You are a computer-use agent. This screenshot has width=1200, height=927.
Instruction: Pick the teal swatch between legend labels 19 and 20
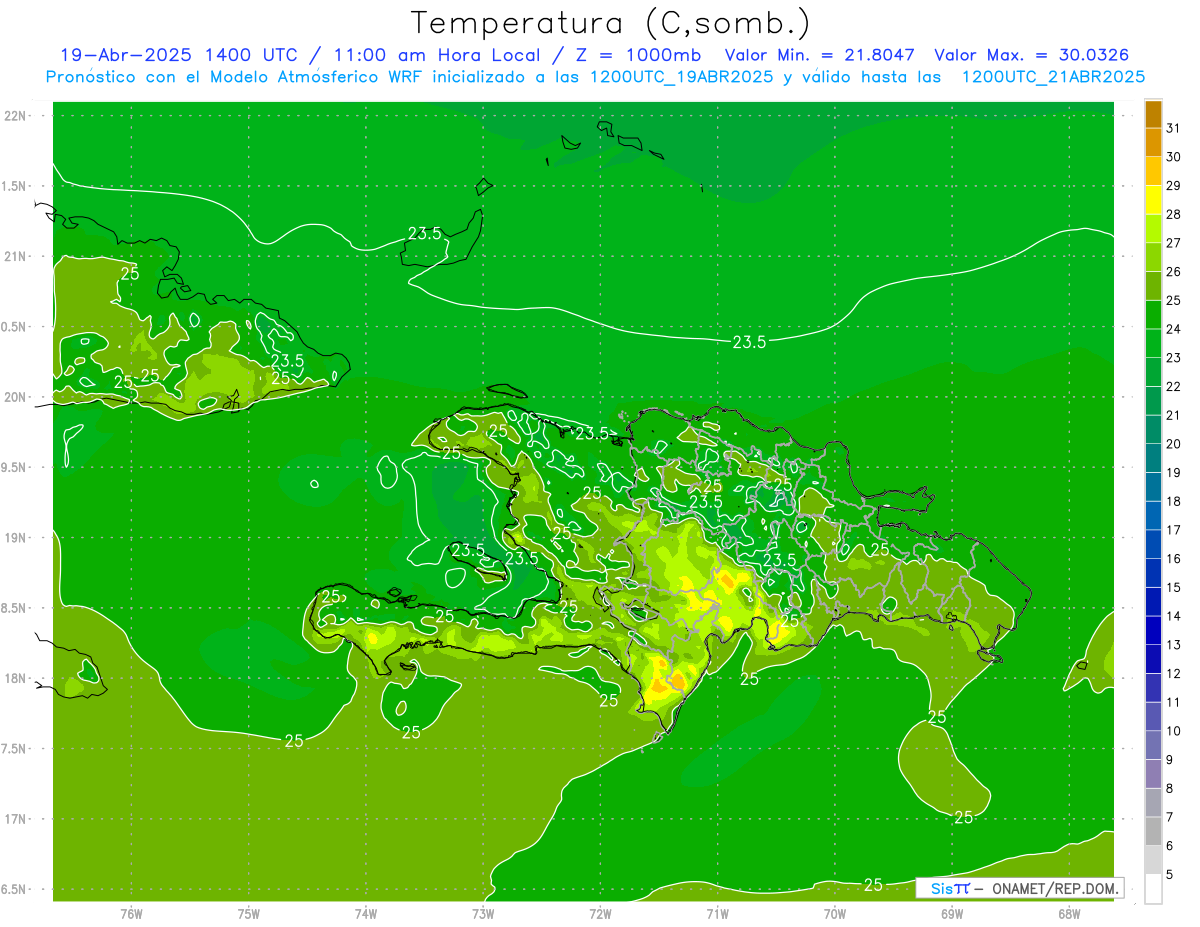1153,458
